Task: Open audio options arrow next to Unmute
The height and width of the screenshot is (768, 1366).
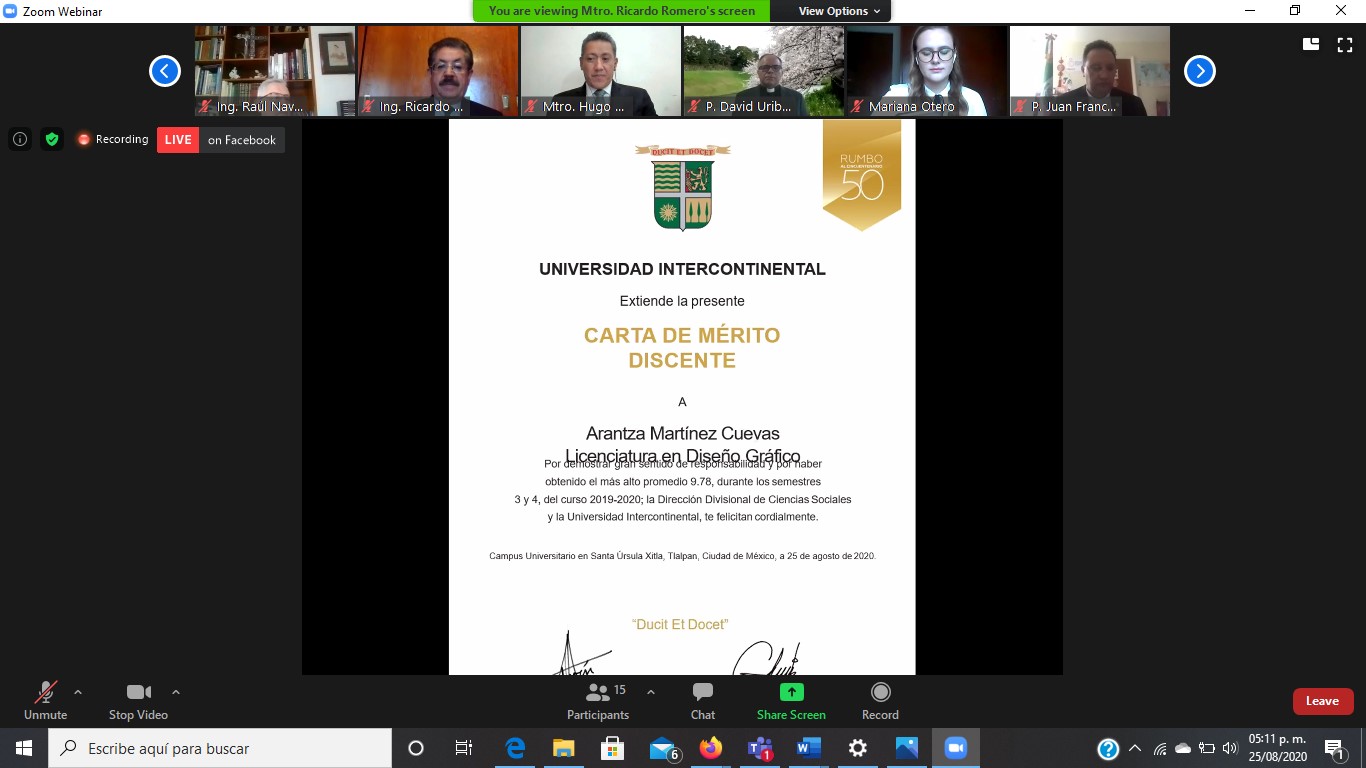Action: click(x=78, y=692)
